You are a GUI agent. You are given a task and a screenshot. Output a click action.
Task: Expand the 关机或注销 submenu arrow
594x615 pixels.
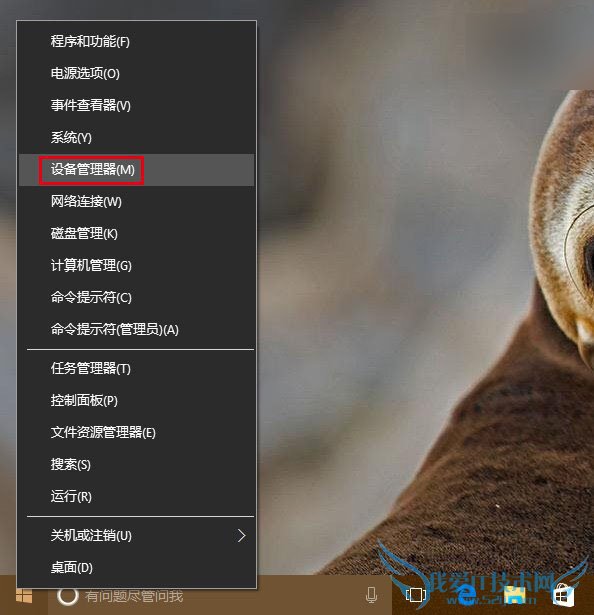(x=242, y=536)
